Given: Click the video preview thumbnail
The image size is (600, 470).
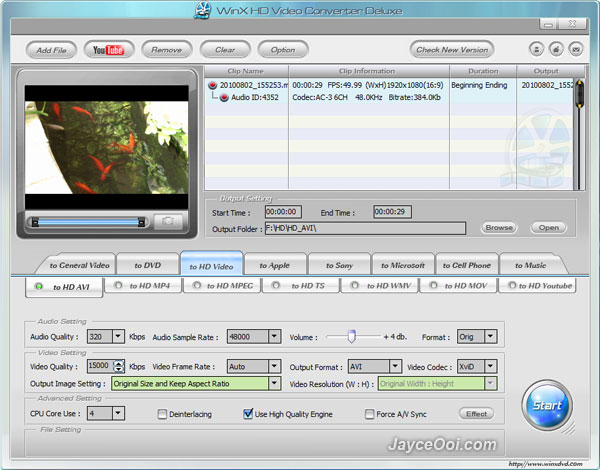Looking at the screenshot, I should pyautogui.click(x=106, y=147).
